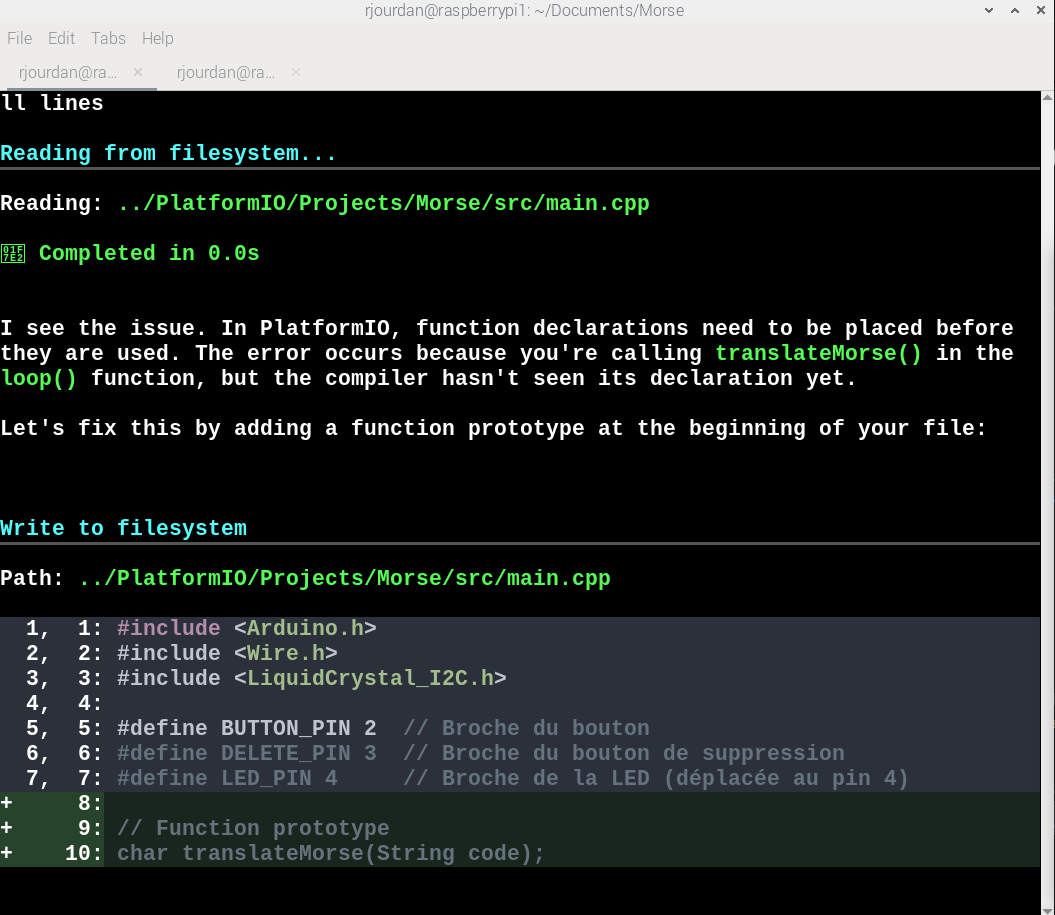The width and height of the screenshot is (1055, 915).
Task: Click the window title text
Action: (524, 10)
